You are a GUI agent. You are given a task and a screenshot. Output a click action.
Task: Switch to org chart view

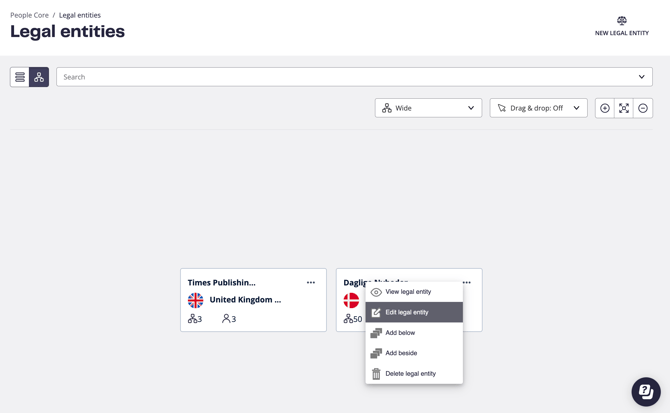click(x=39, y=77)
